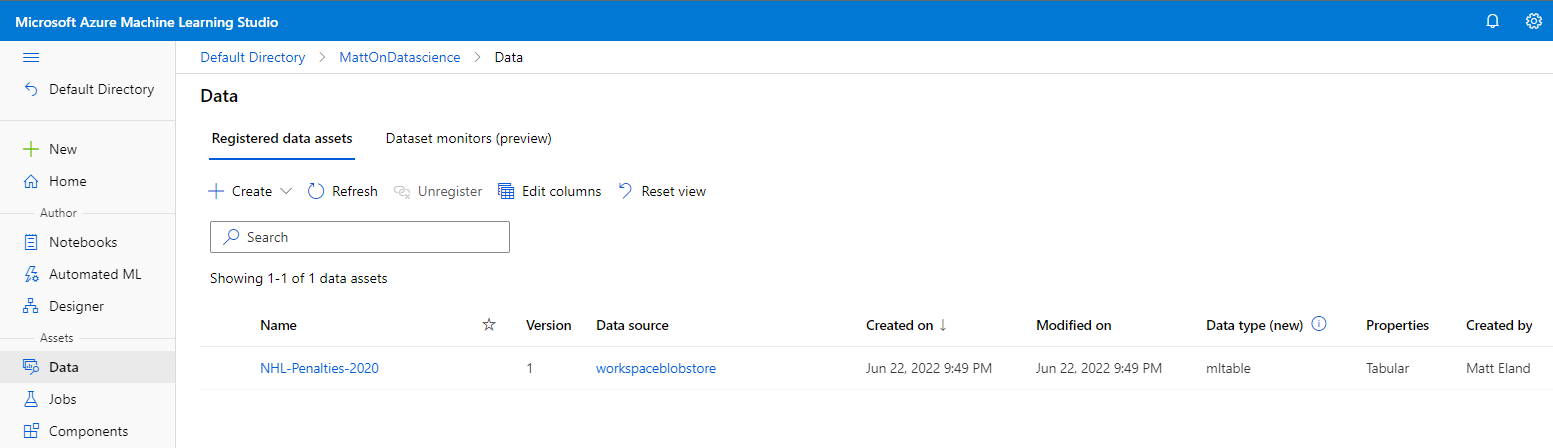This screenshot has height=448, width=1553.
Task: Sort by the Data source column header
Action: [632, 325]
